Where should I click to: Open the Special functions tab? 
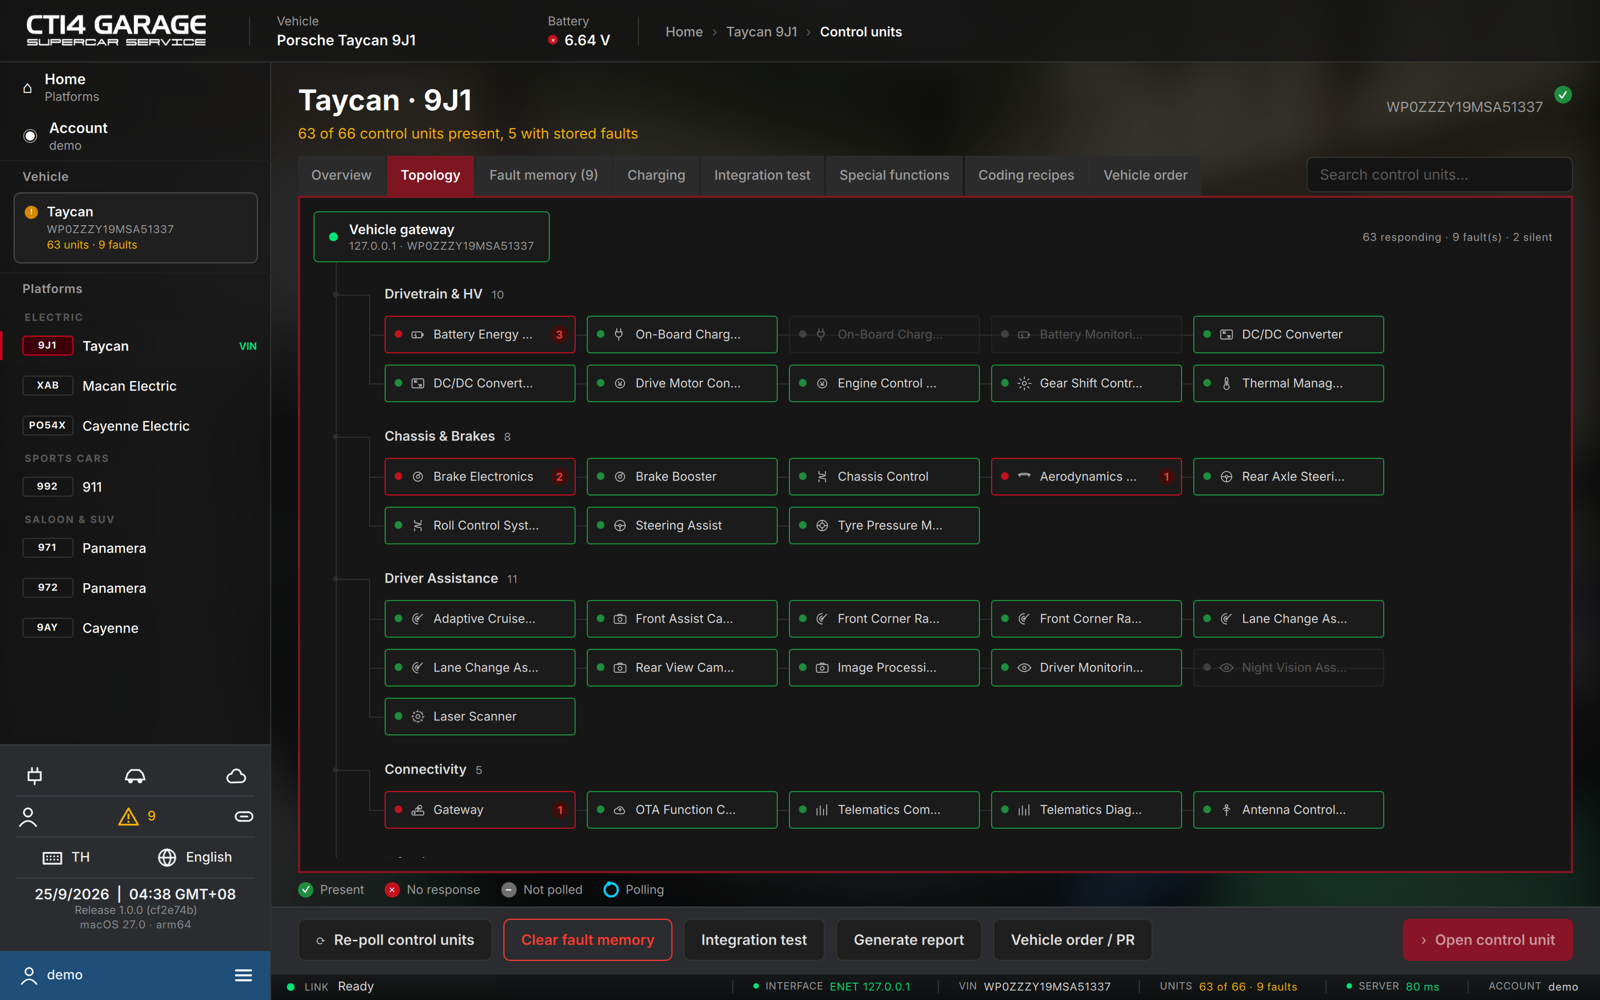[x=894, y=175]
